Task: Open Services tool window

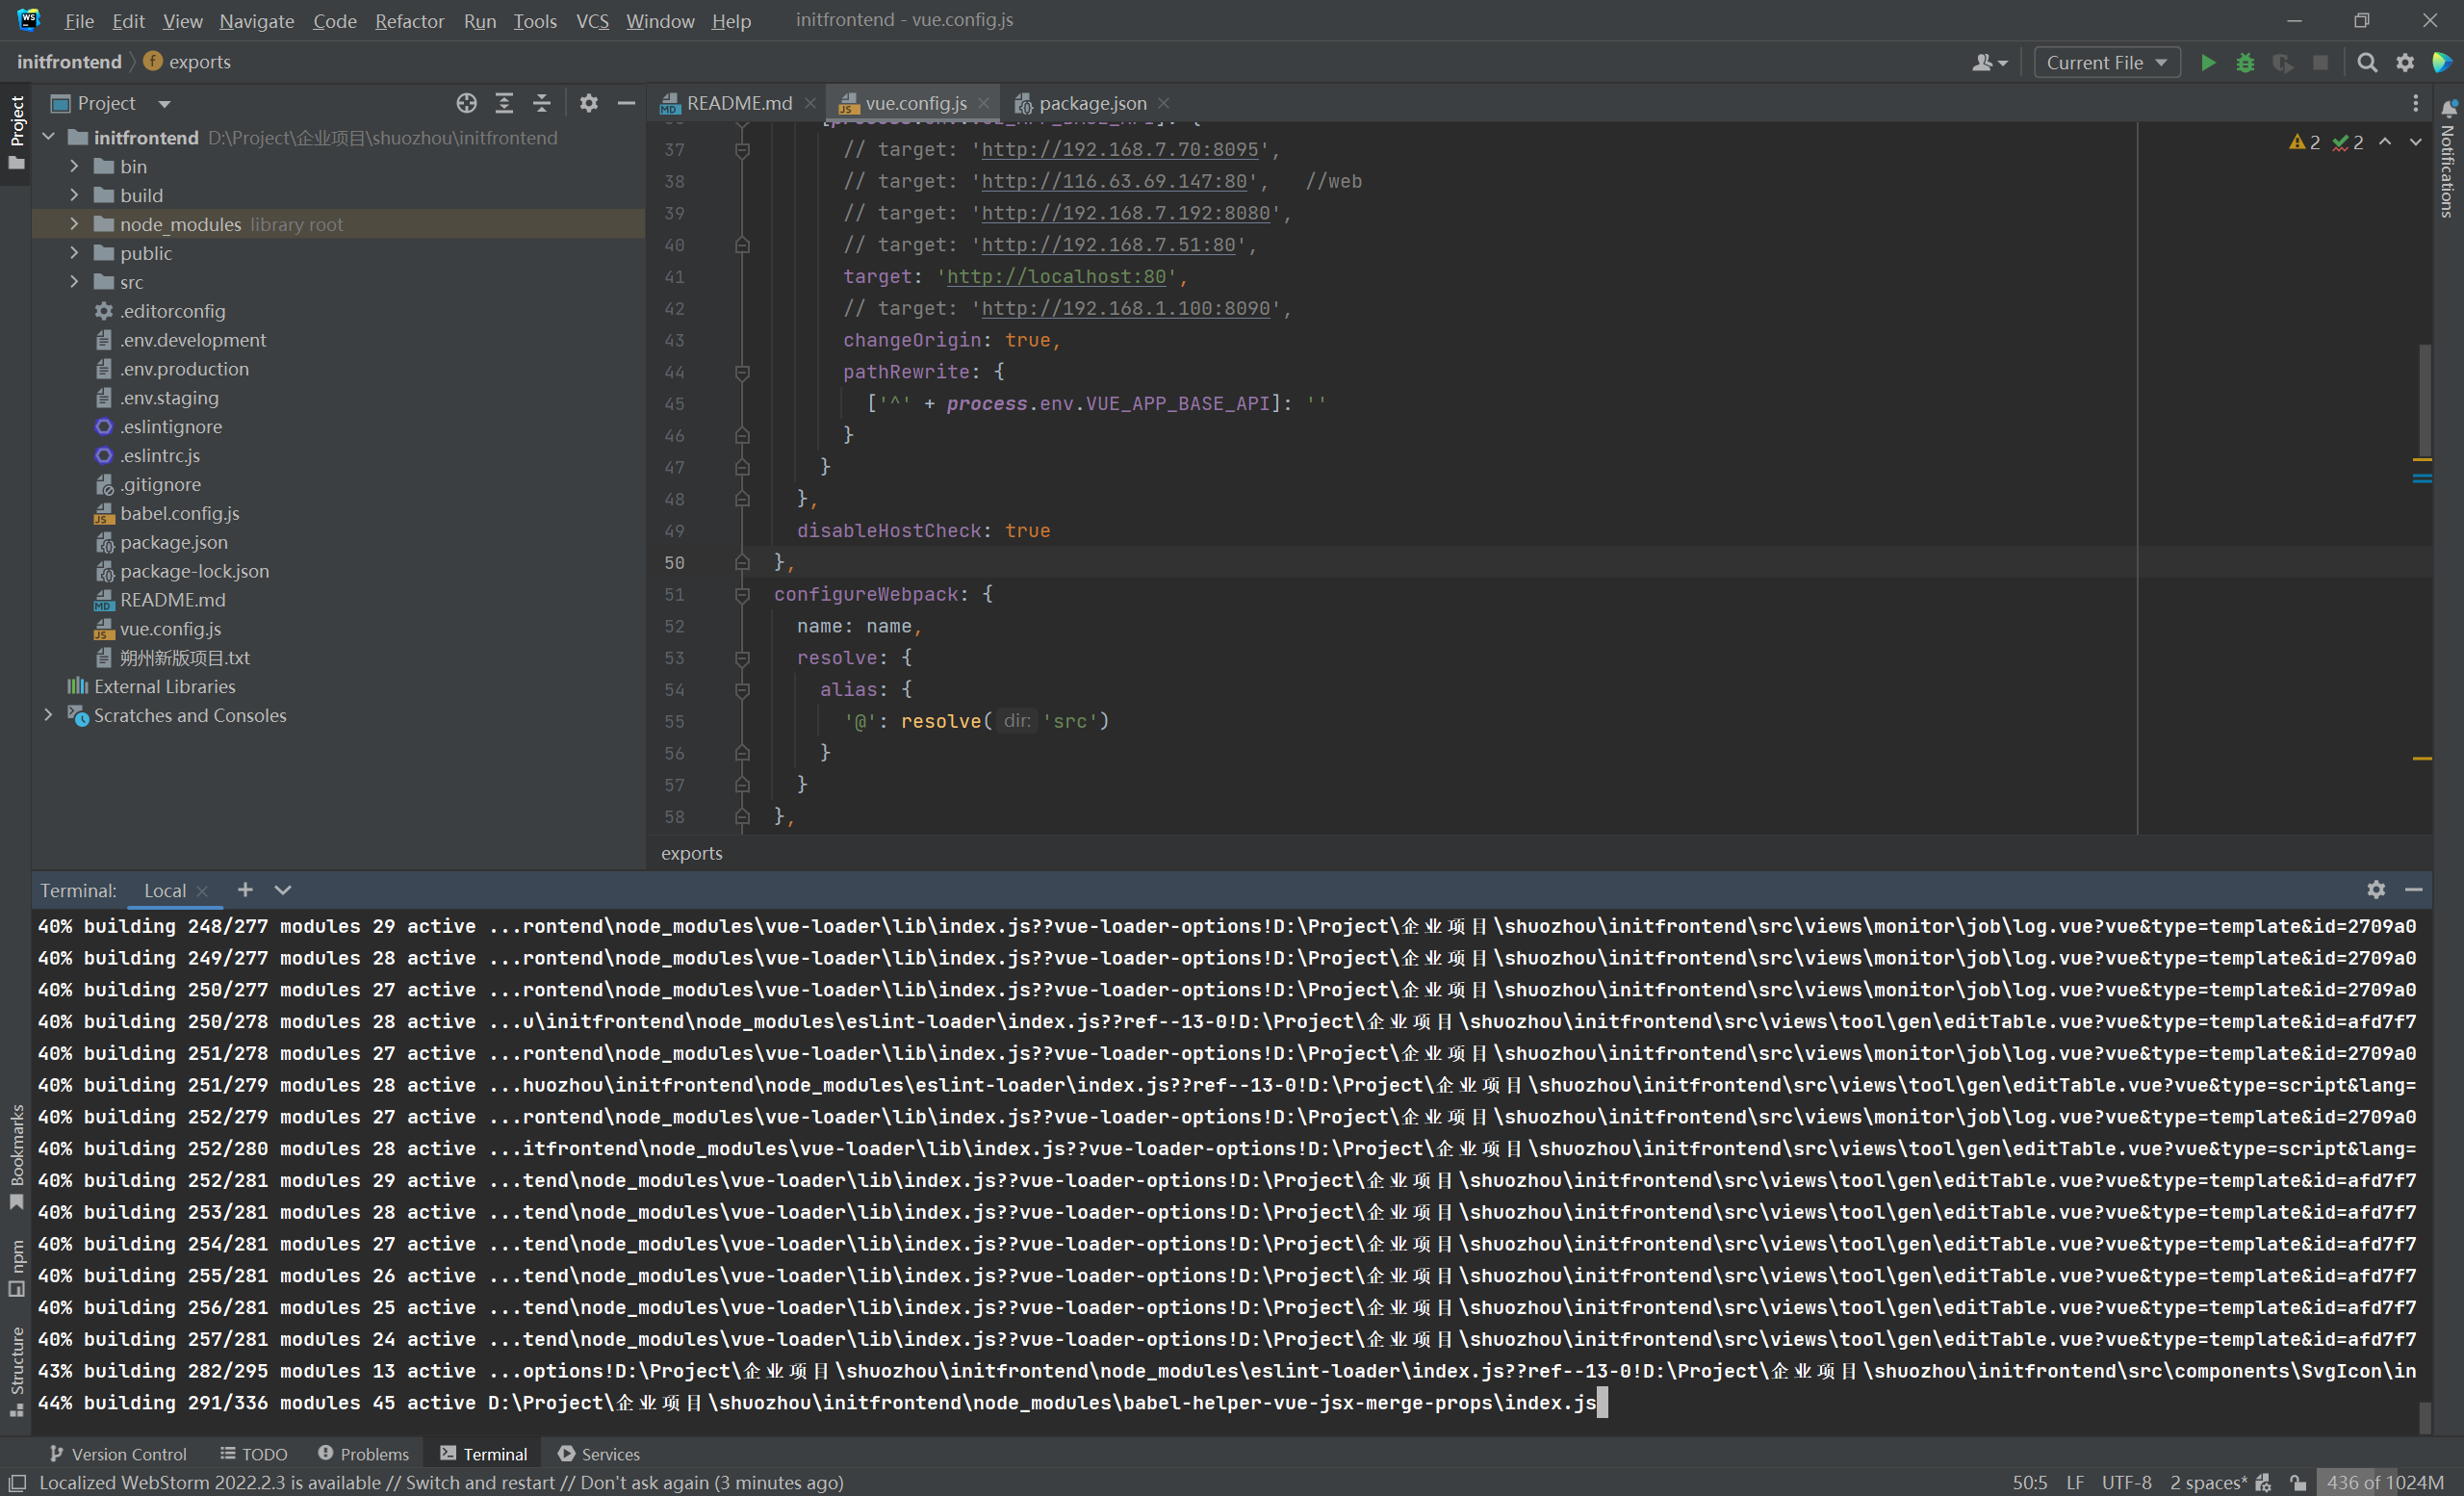Action: point(599,1454)
